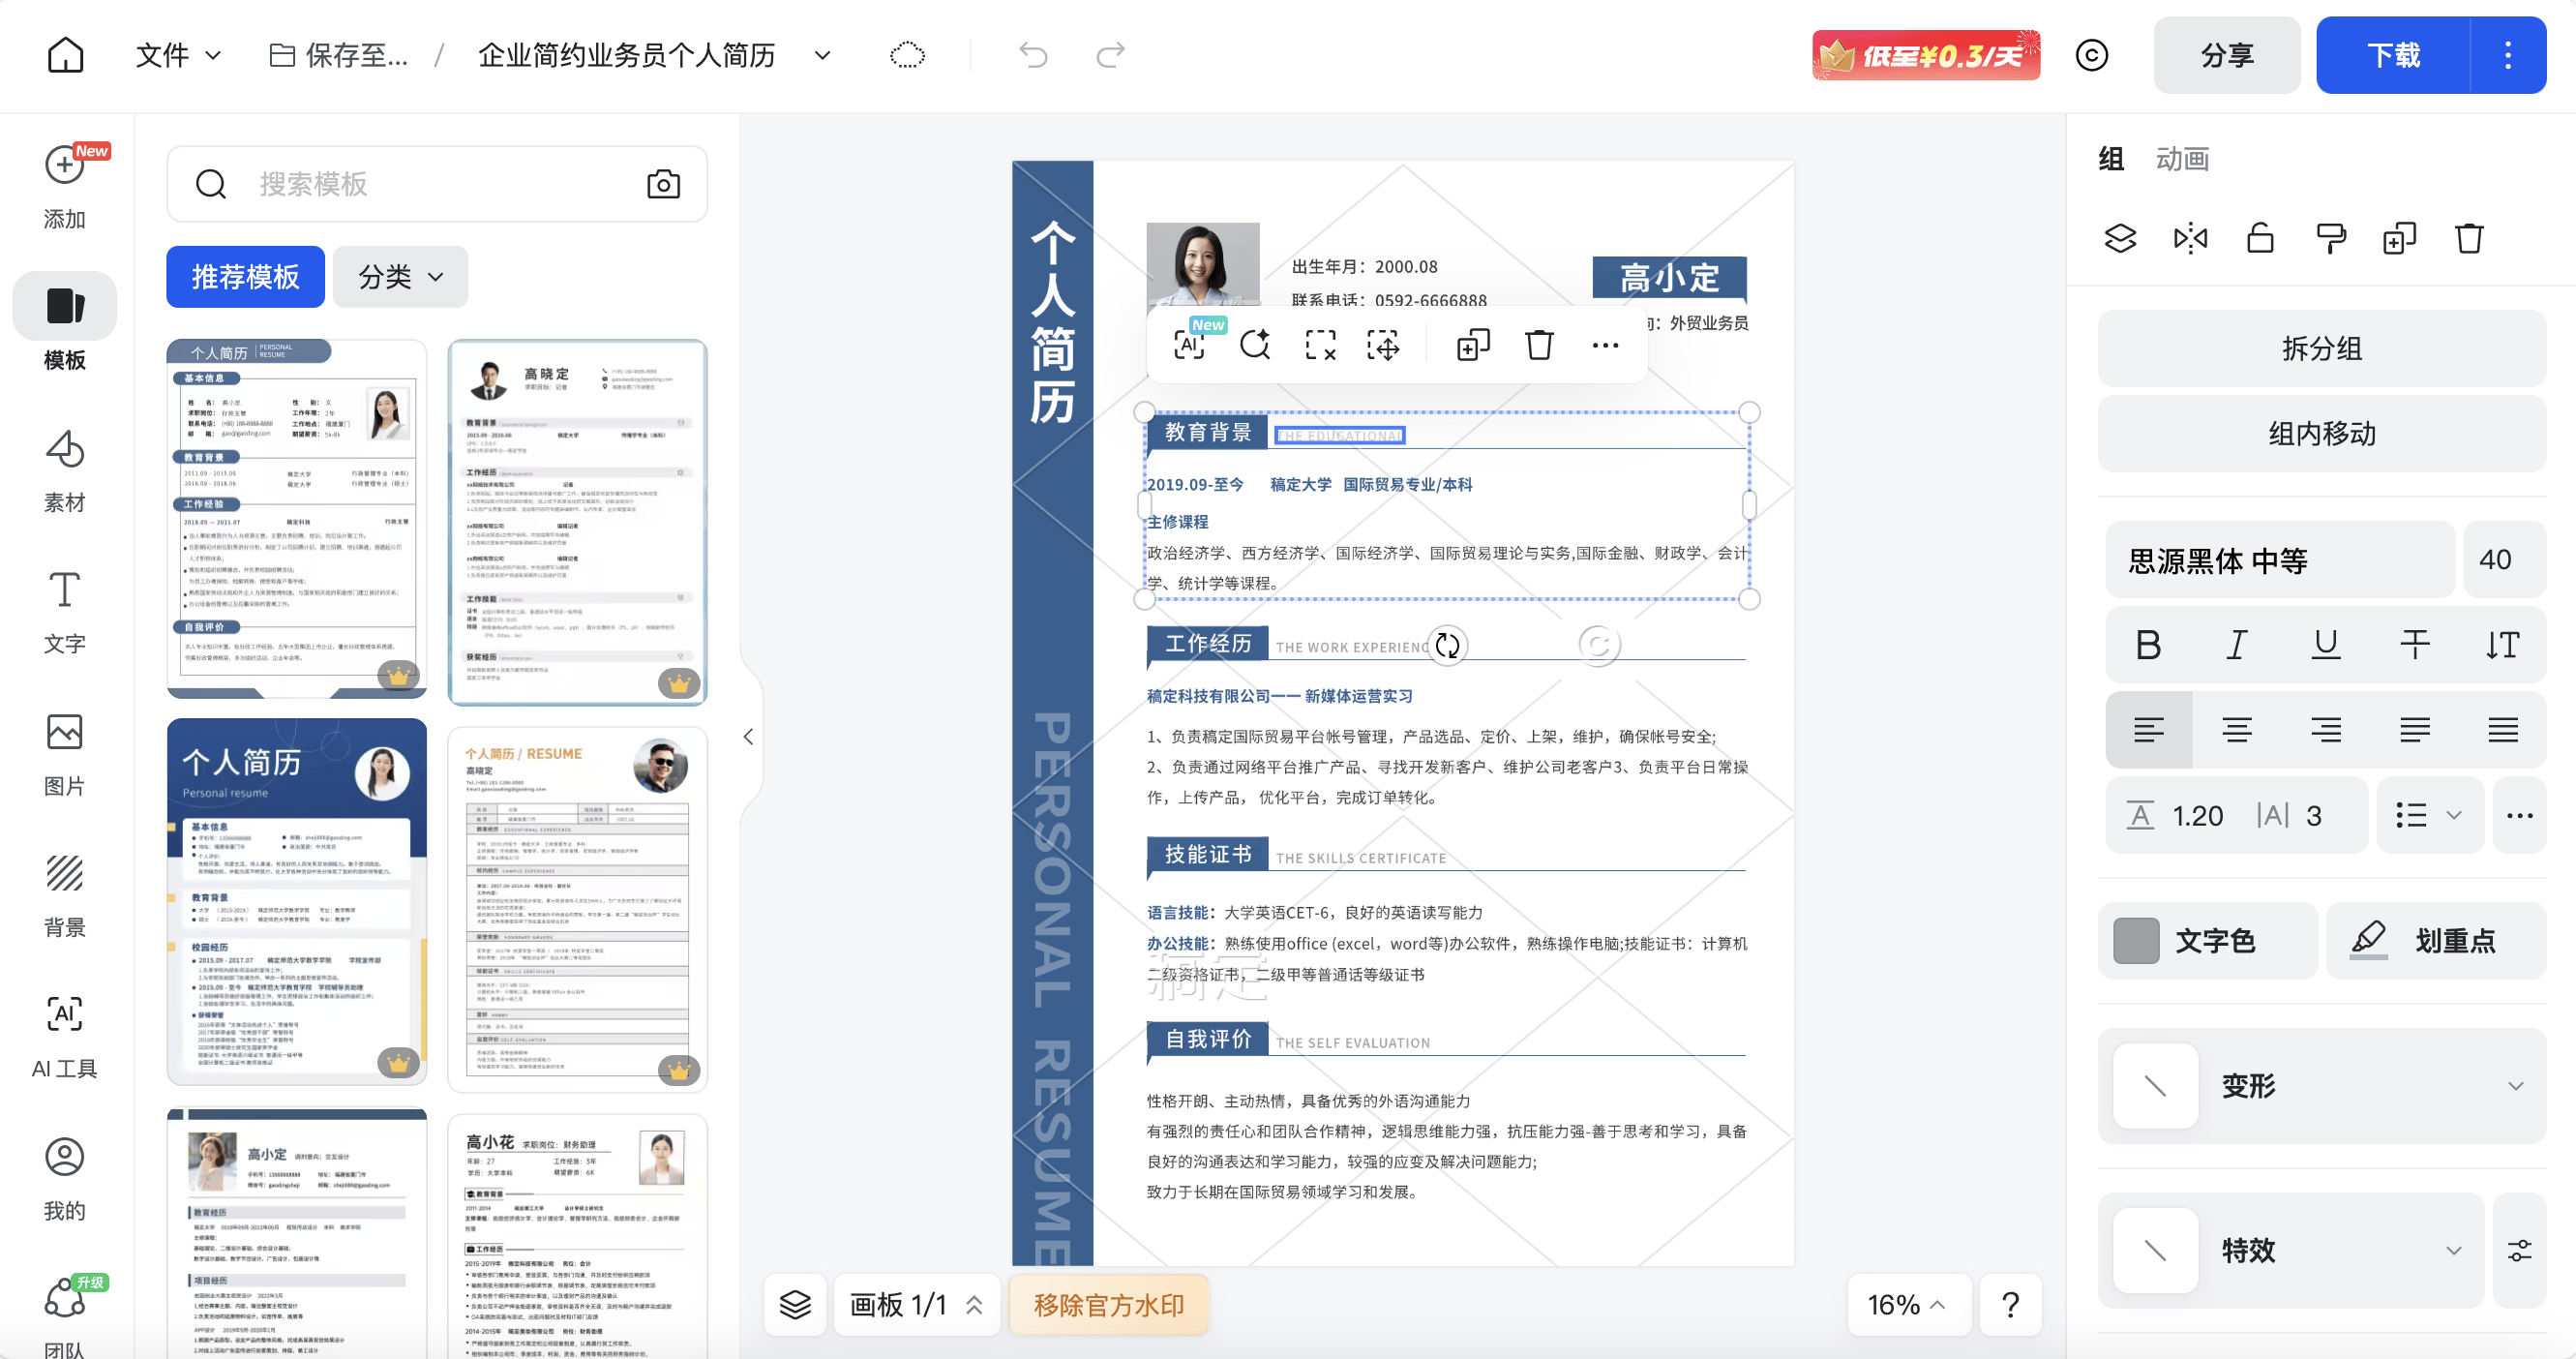This screenshot has width=2576, height=1359.
Task: Open the 16% zoom level dropdown
Action: pos(1906,1304)
